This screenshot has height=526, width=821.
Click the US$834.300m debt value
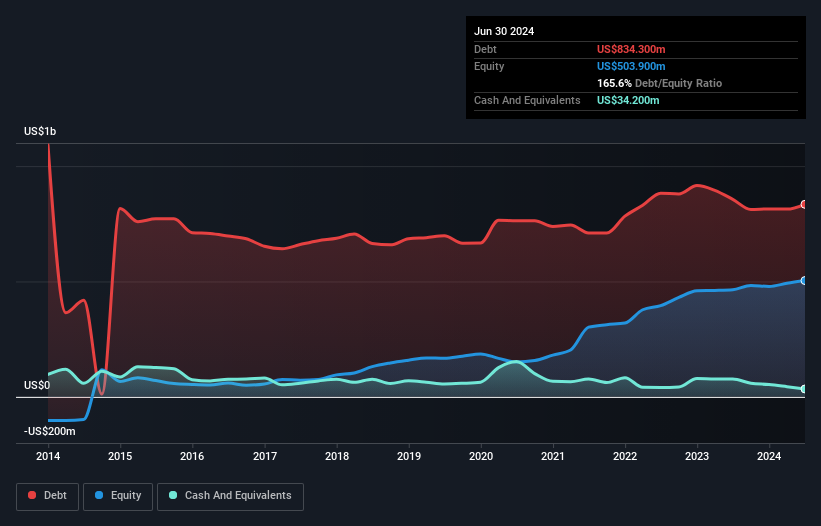coord(631,49)
